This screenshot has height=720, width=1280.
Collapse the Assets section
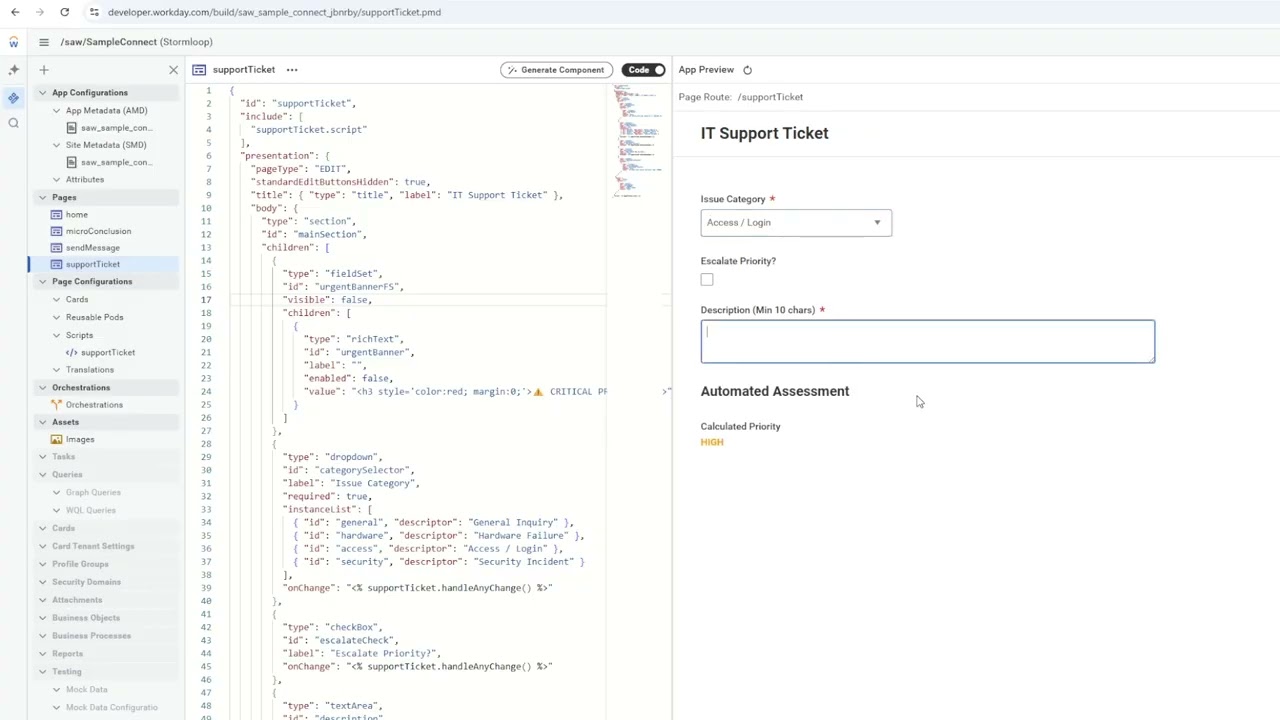pyautogui.click(x=43, y=422)
